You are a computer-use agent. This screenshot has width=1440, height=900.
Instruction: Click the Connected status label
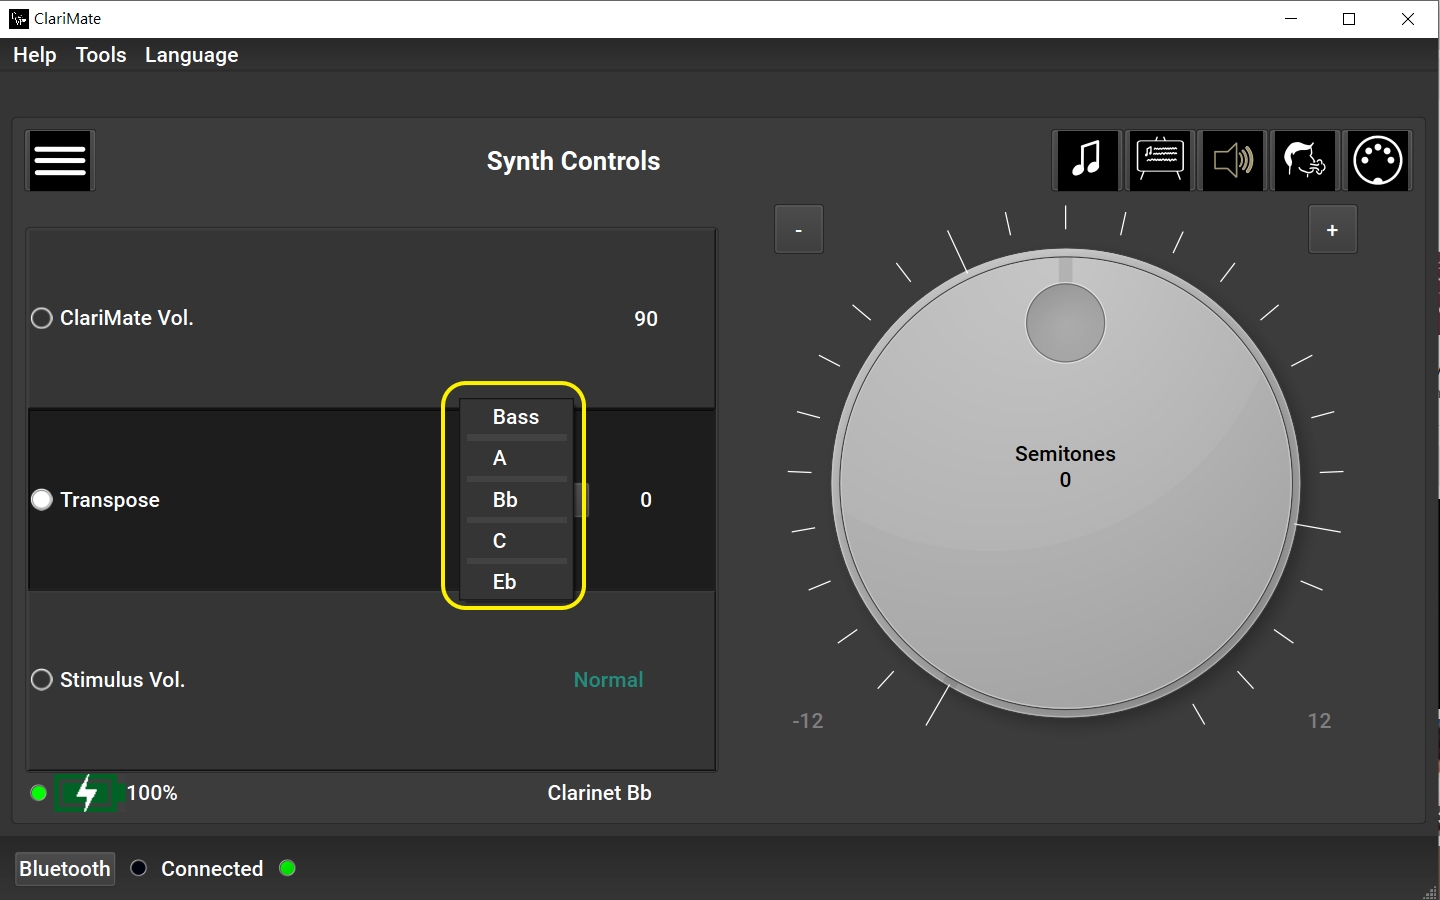pos(212,869)
